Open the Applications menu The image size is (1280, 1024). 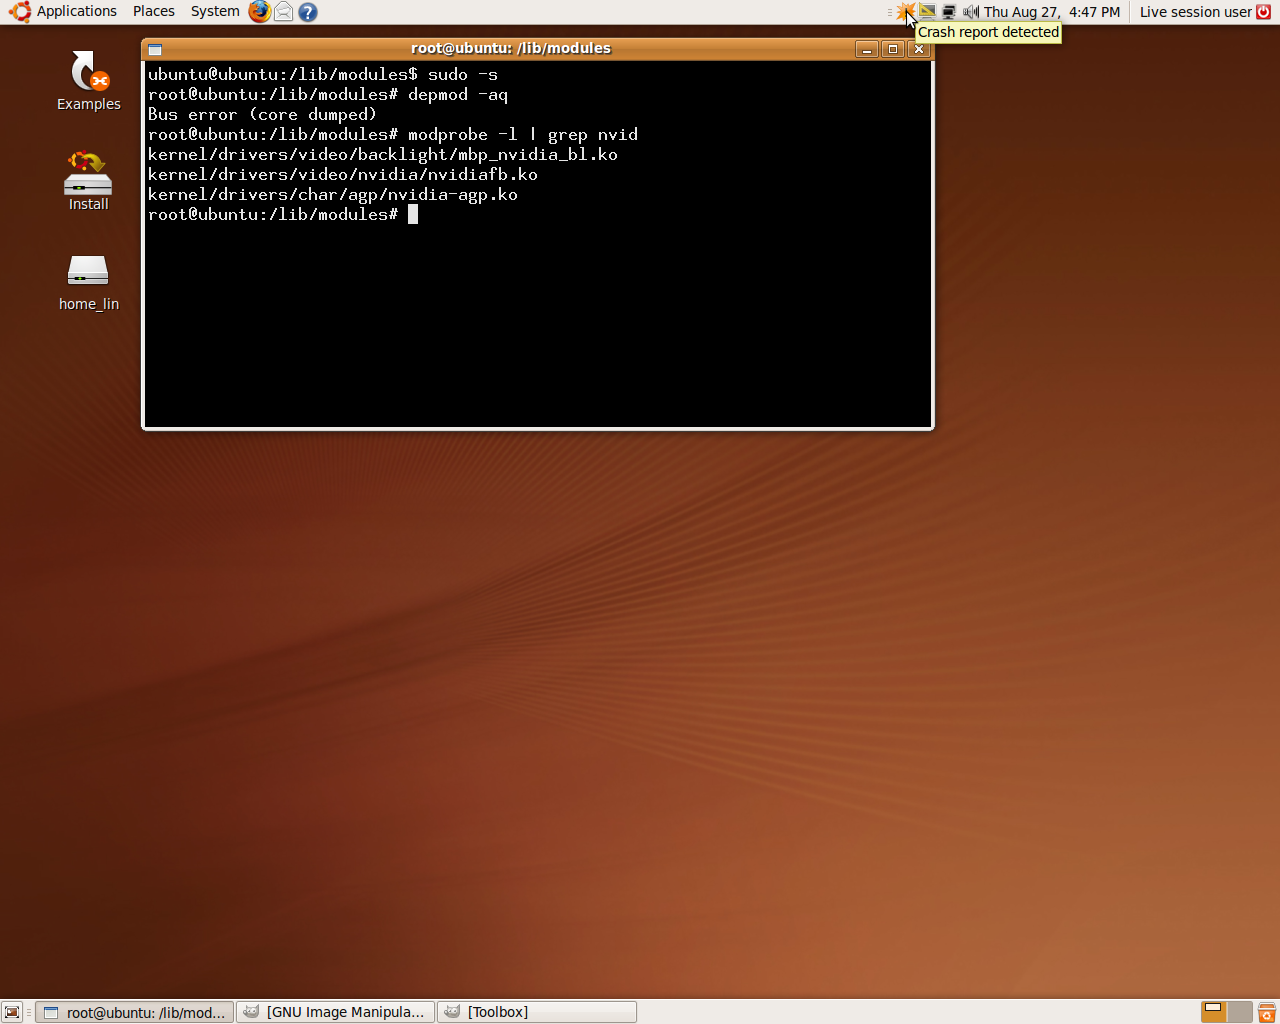tap(63, 12)
